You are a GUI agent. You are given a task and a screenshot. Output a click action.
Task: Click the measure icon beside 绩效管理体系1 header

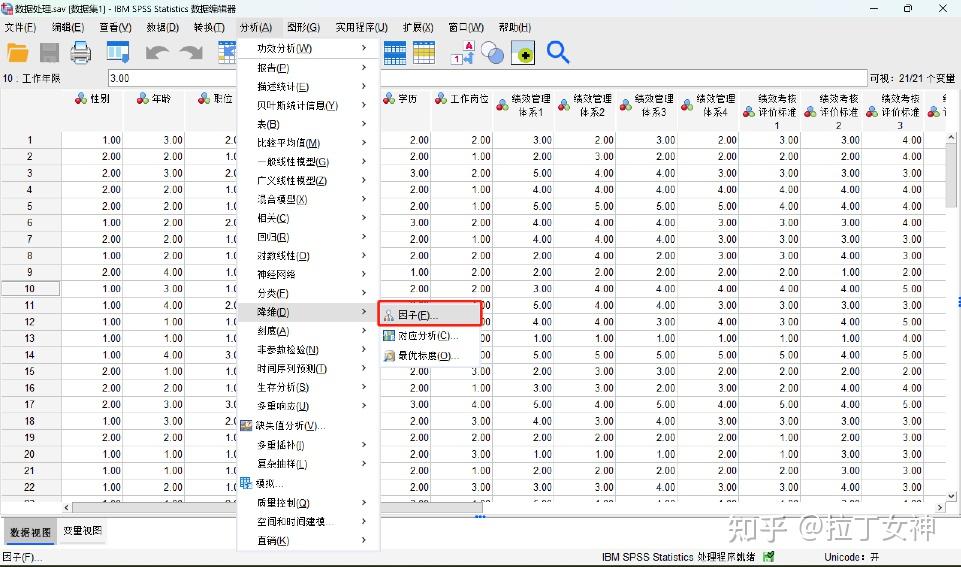point(503,105)
